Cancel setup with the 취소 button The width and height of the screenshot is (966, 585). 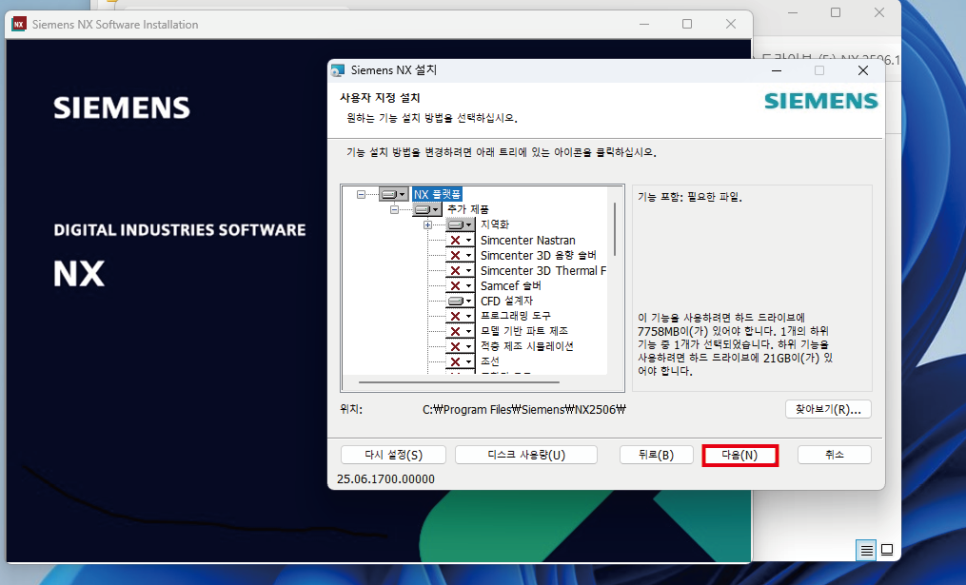pos(834,455)
